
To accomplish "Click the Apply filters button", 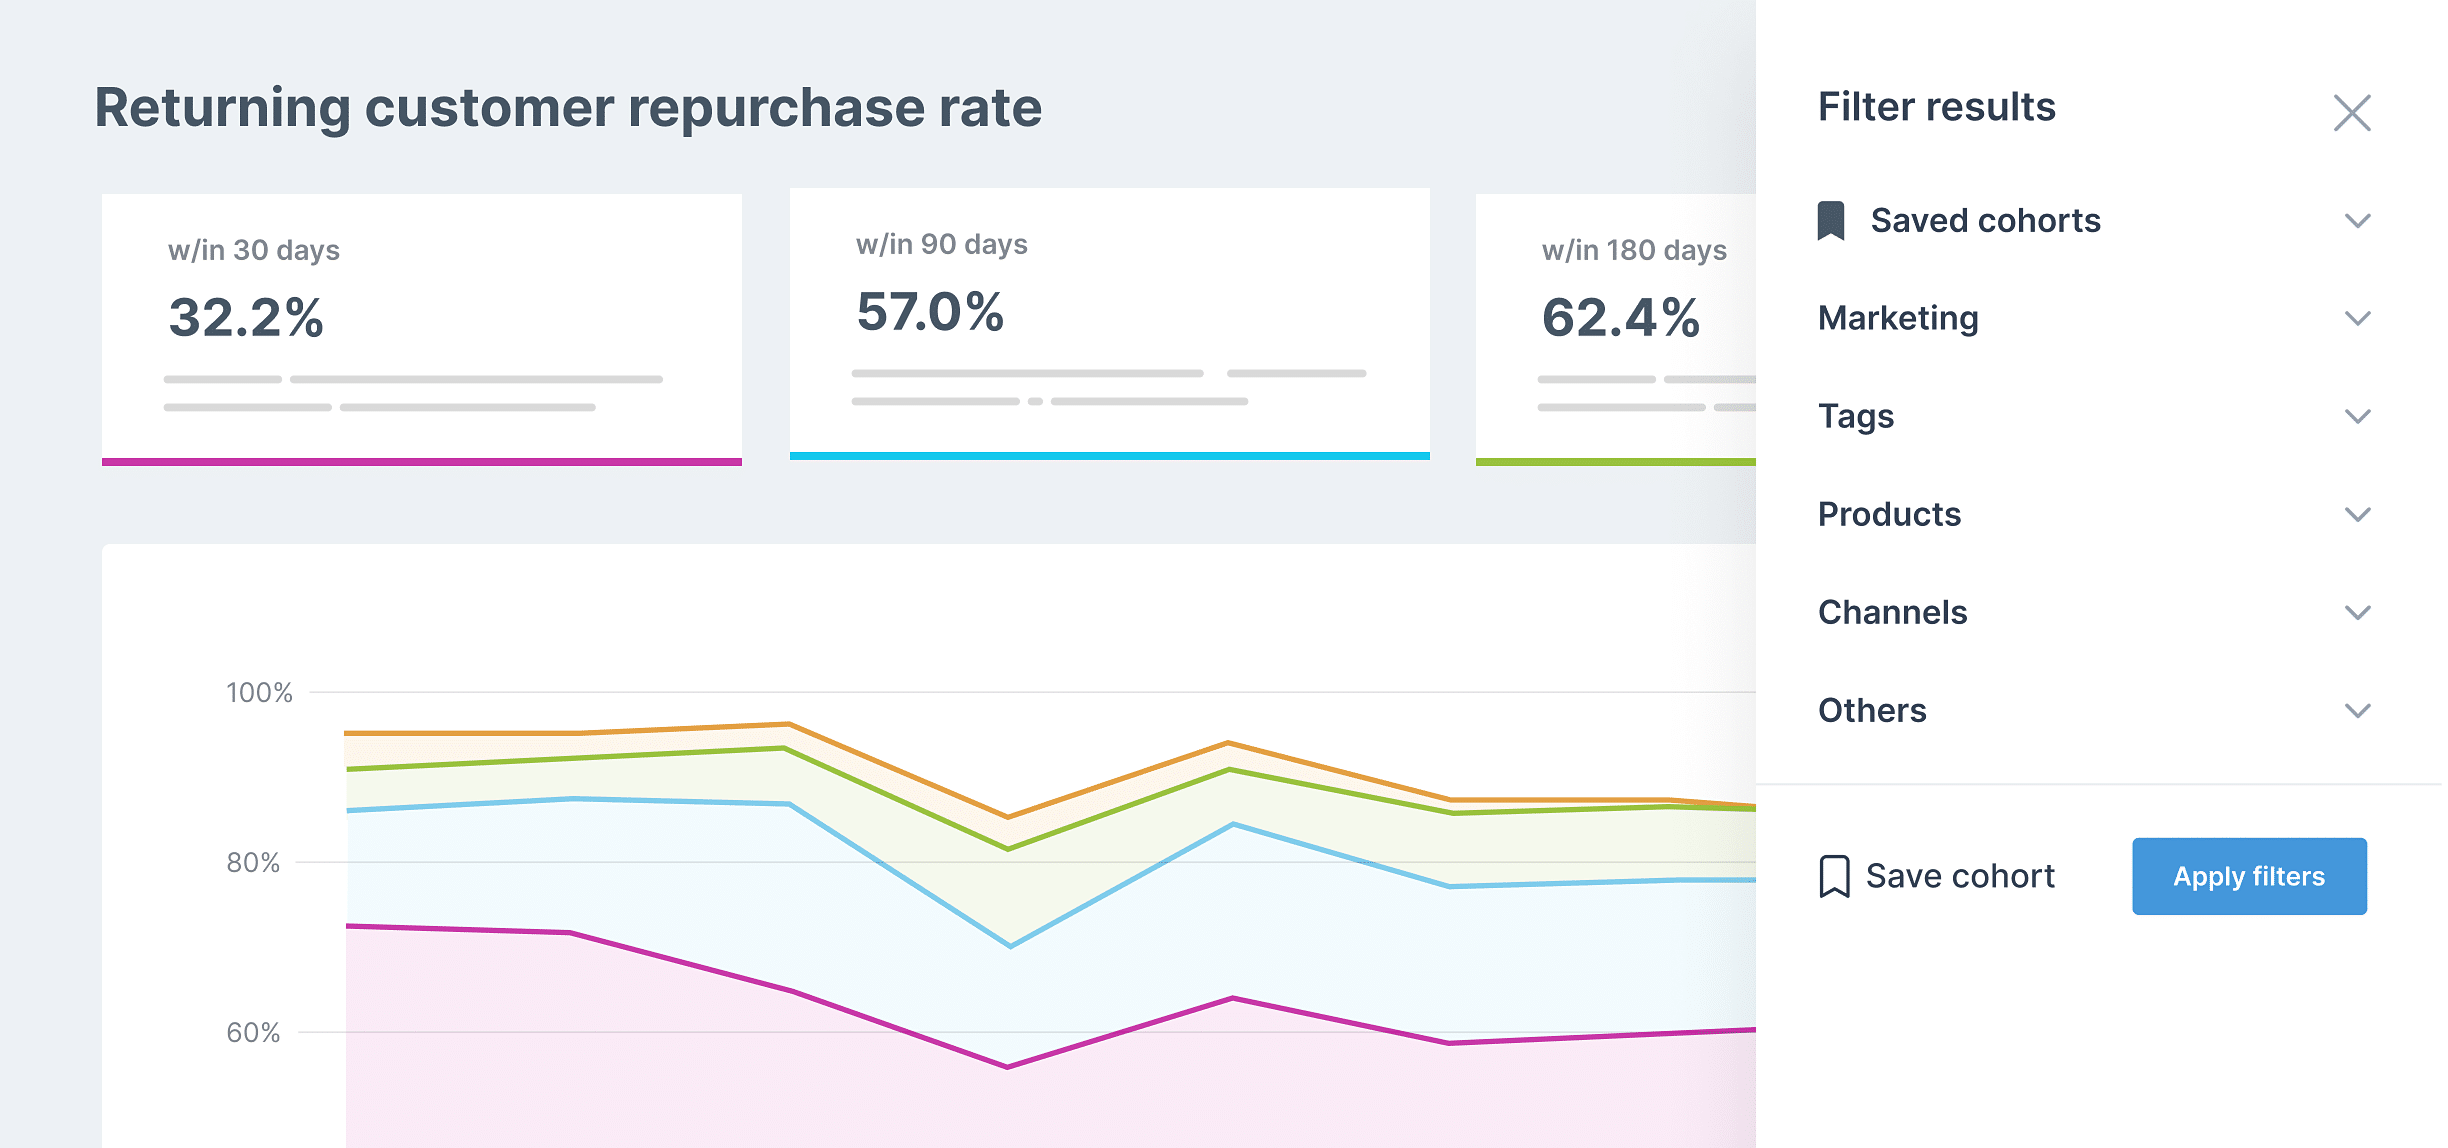I will click(x=2249, y=875).
